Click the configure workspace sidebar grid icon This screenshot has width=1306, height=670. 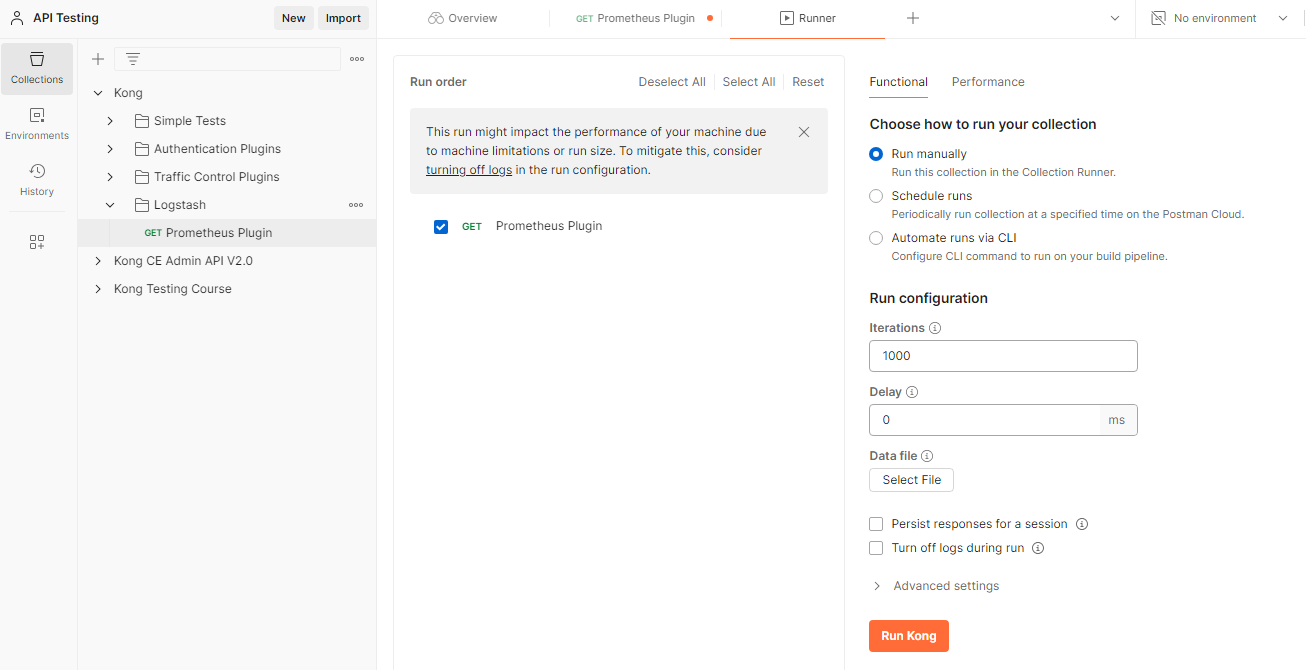click(37, 242)
